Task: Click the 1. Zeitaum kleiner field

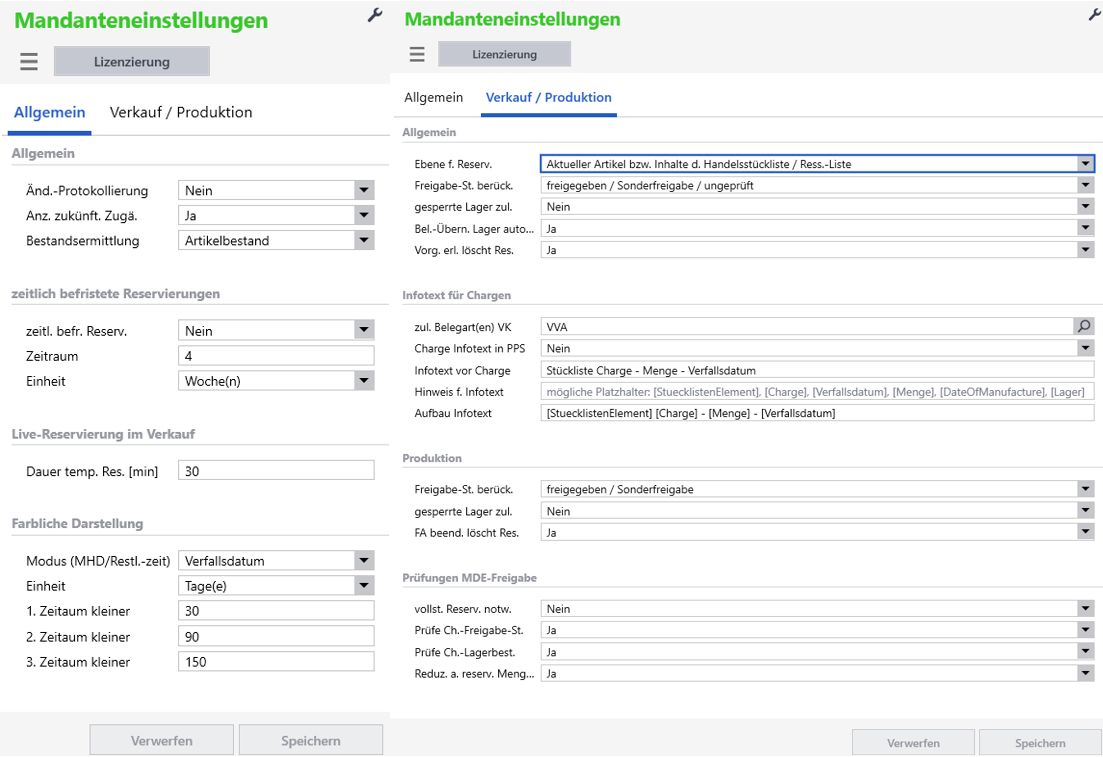Action: pos(276,611)
